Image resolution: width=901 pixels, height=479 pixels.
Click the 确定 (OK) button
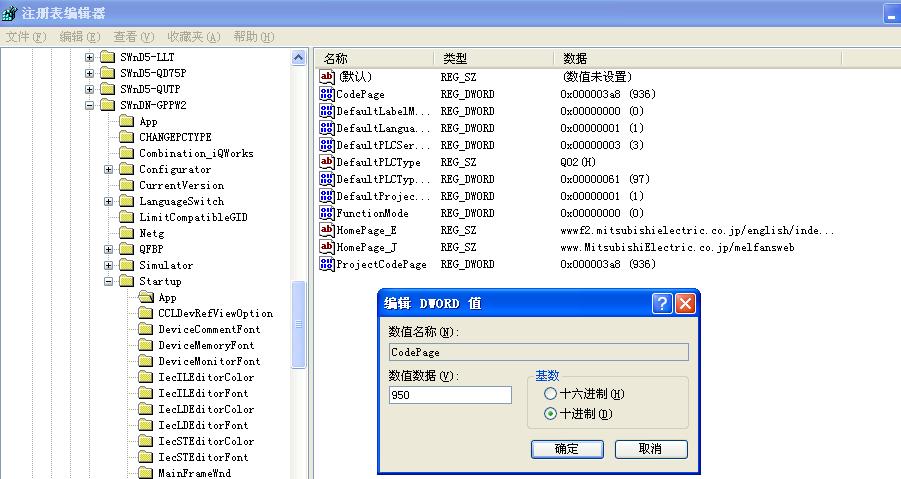click(x=567, y=449)
